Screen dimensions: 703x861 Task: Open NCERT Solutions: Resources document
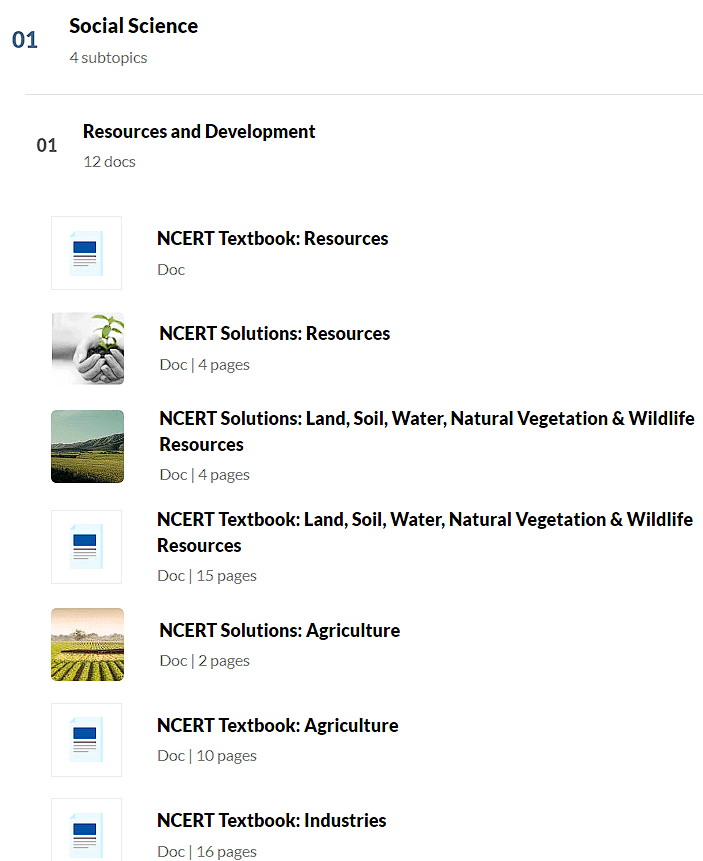274,334
